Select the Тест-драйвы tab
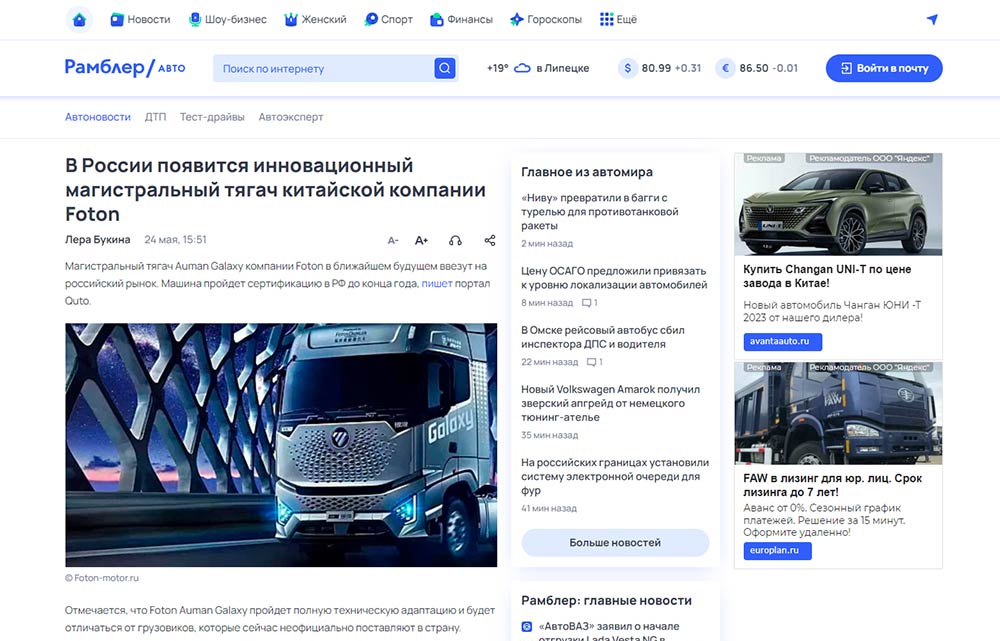Viewport: 1000px width, 641px height. (212, 117)
